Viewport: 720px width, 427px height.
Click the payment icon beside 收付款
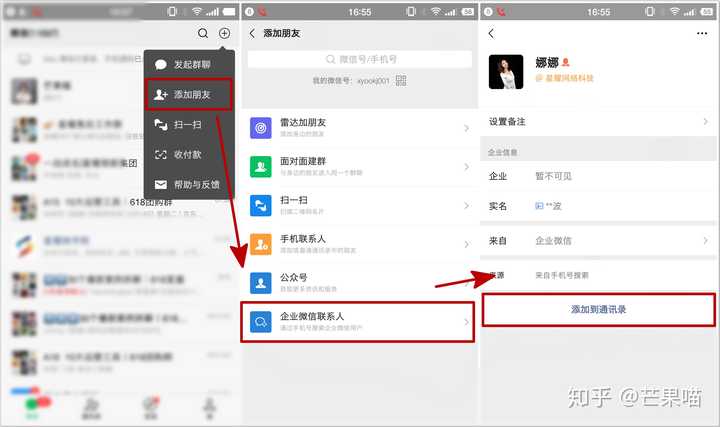tap(161, 155)
